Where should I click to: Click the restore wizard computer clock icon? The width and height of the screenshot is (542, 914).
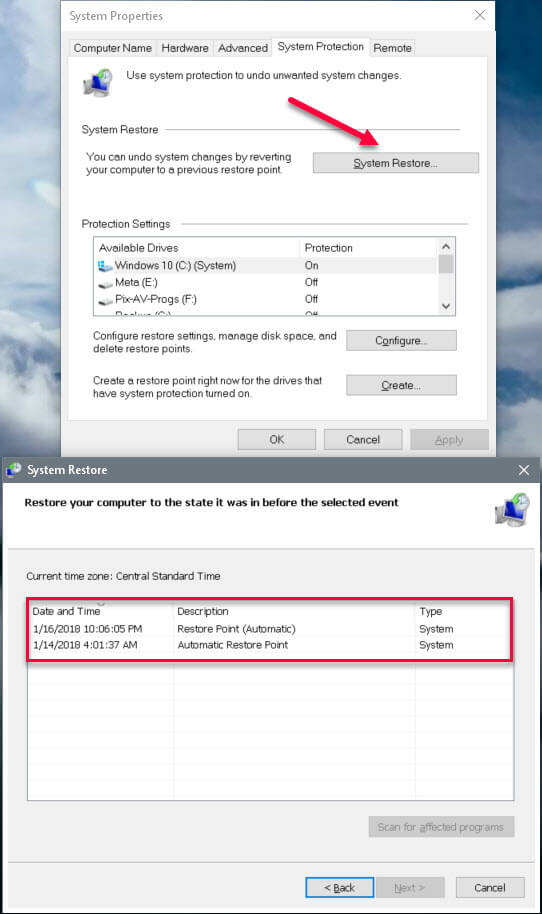click(512, 509)
